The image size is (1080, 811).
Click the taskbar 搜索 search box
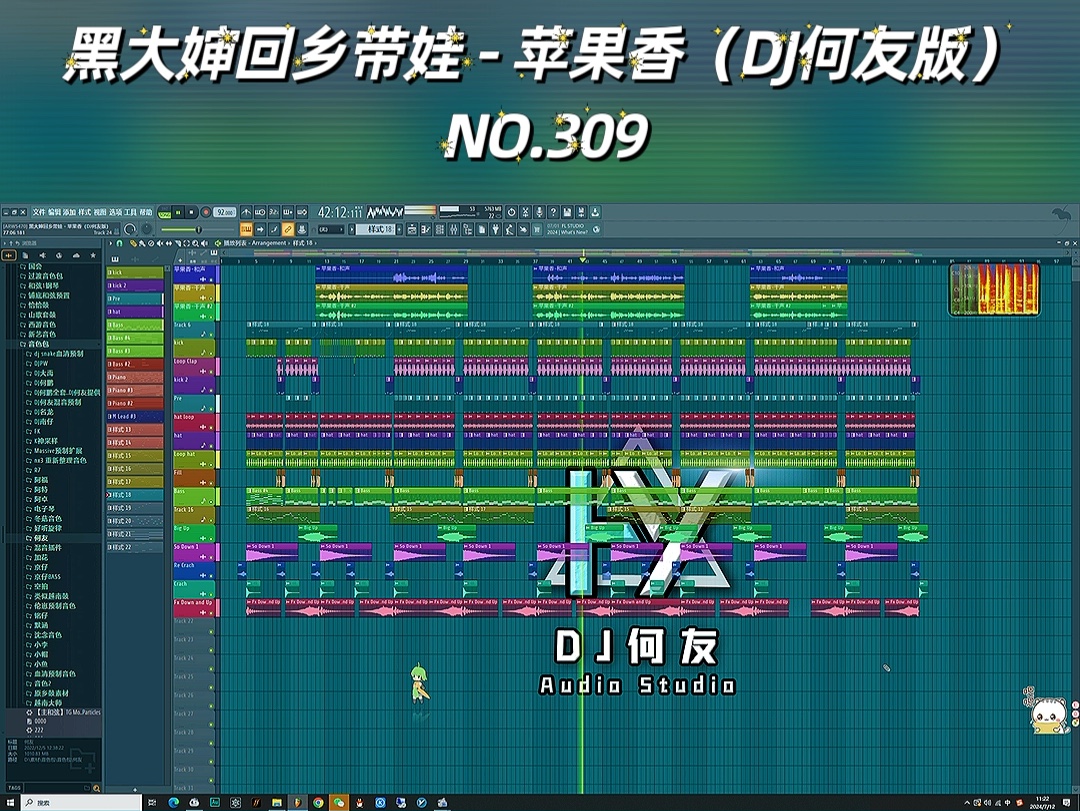pos(81,803)
